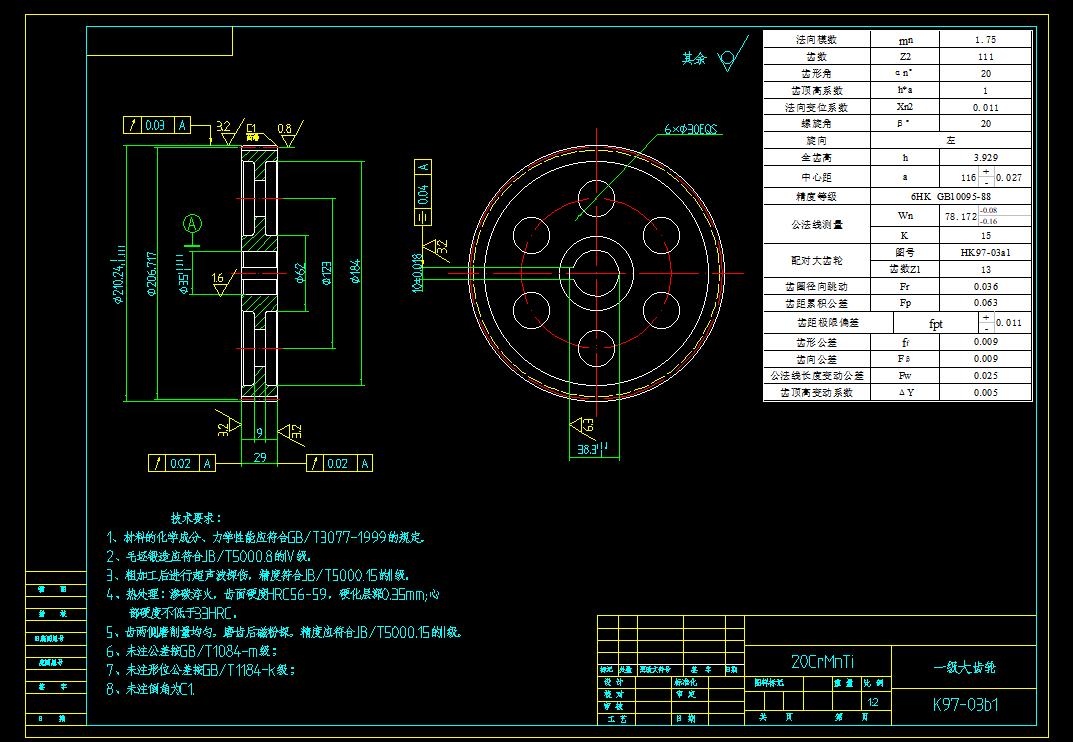Click the 0.04 flatness tolerance frame

coord(422,190)
